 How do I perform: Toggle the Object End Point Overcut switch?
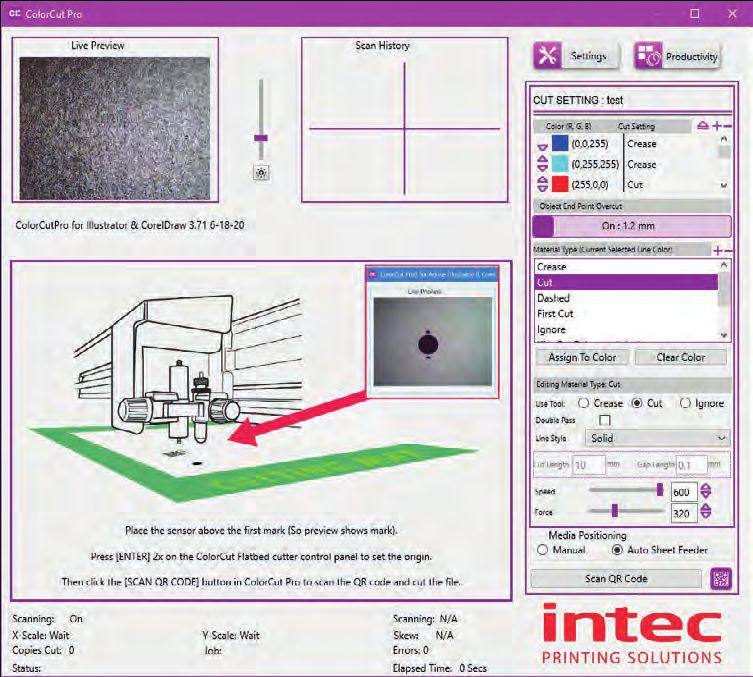pyautogui.click(x=632, y=226)
